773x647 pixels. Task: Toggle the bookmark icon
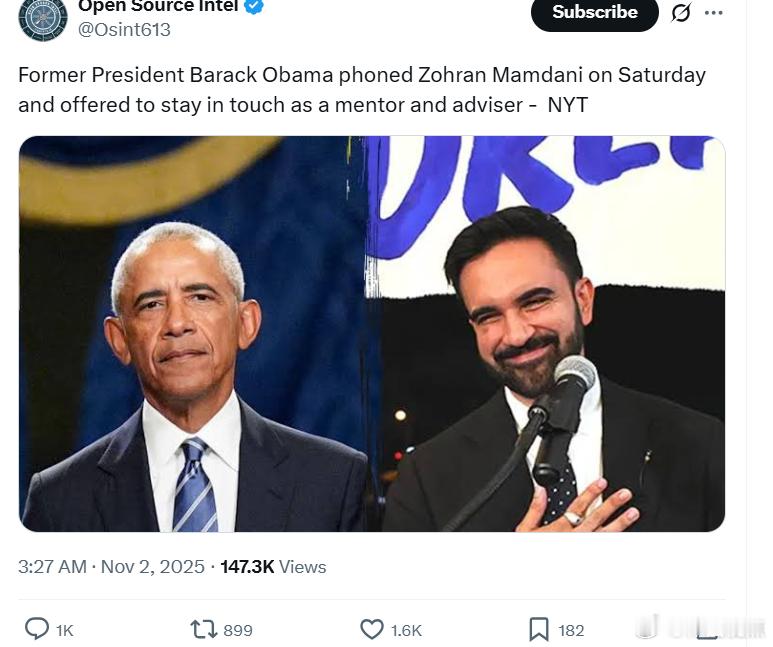pyautogui.click(x=539, y=629)
